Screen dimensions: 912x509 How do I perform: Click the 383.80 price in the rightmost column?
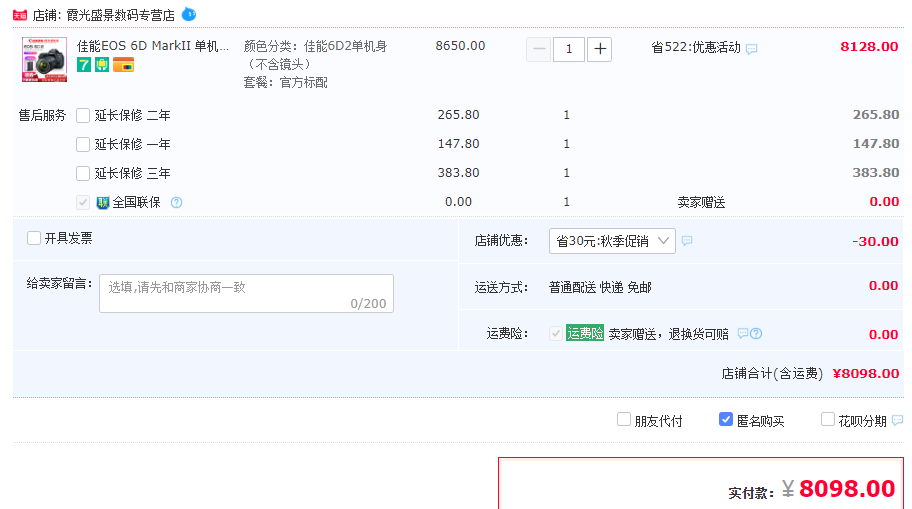coord(876,173)
